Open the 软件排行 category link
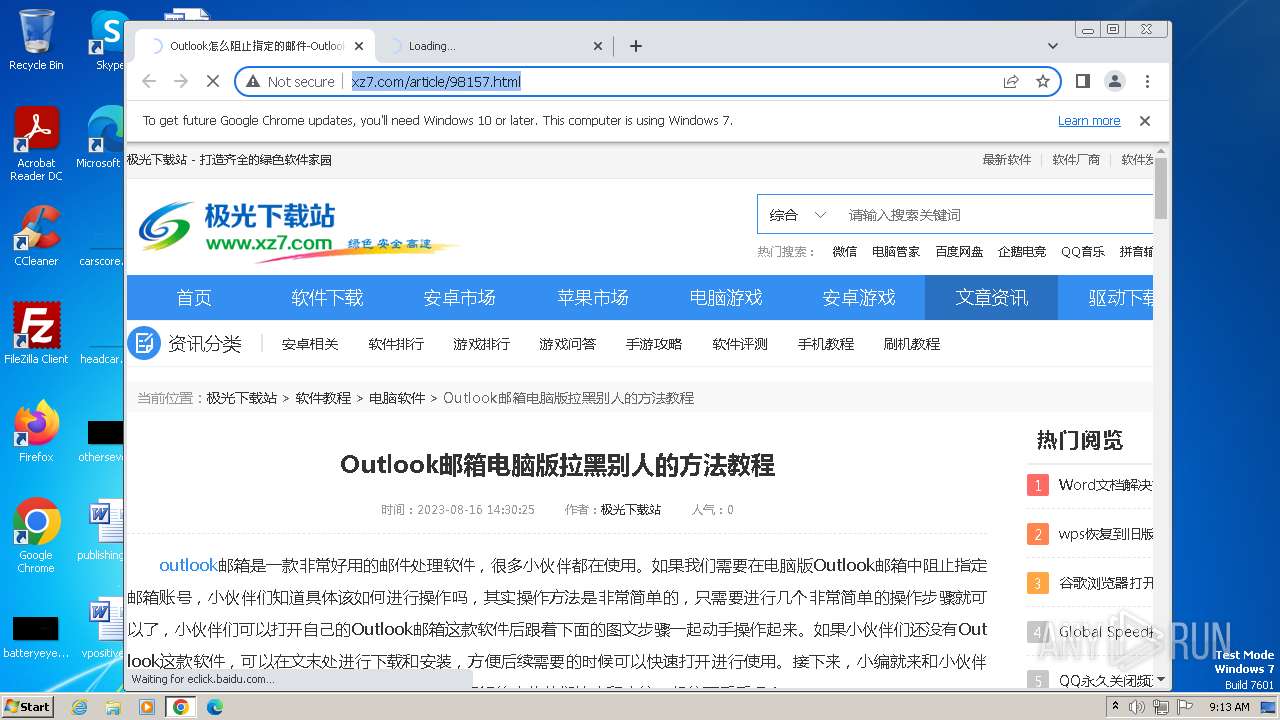 (396, 344)
